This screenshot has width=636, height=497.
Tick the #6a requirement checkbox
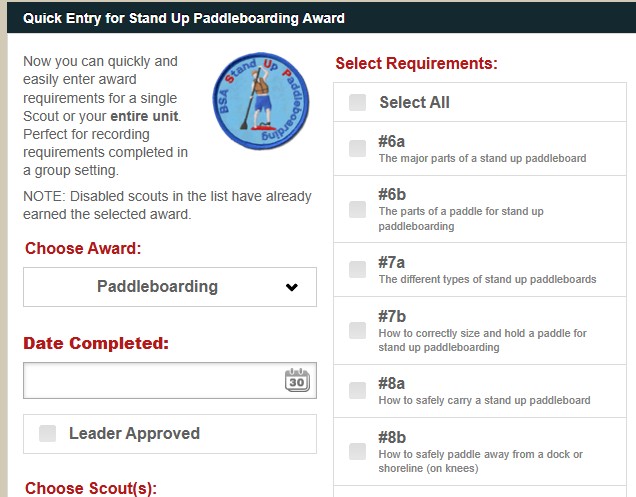357,148
